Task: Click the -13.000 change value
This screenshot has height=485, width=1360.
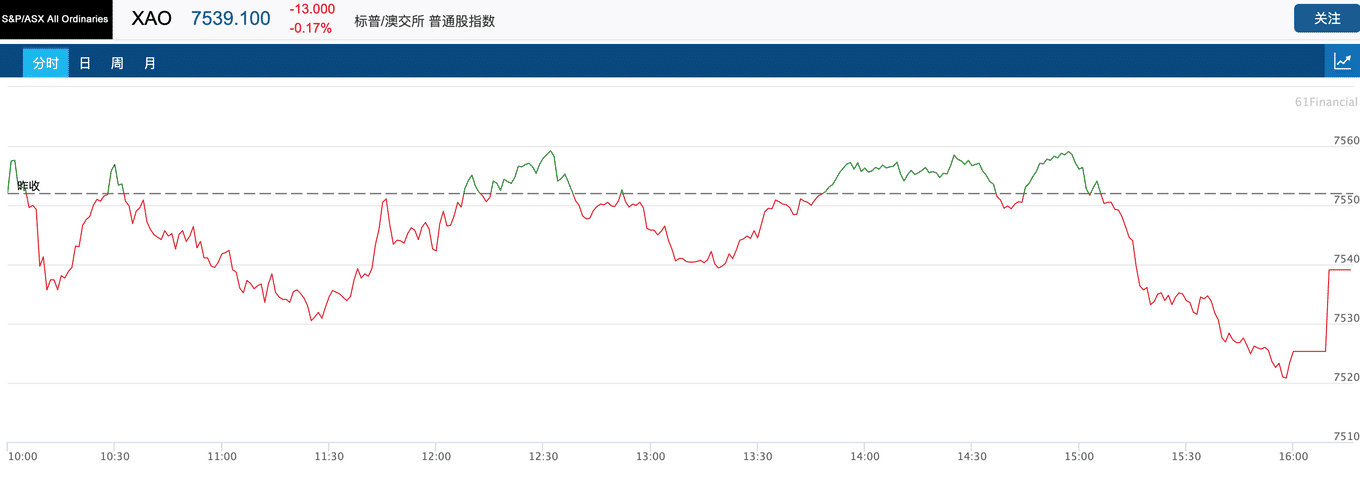Action: click(312, 9)
